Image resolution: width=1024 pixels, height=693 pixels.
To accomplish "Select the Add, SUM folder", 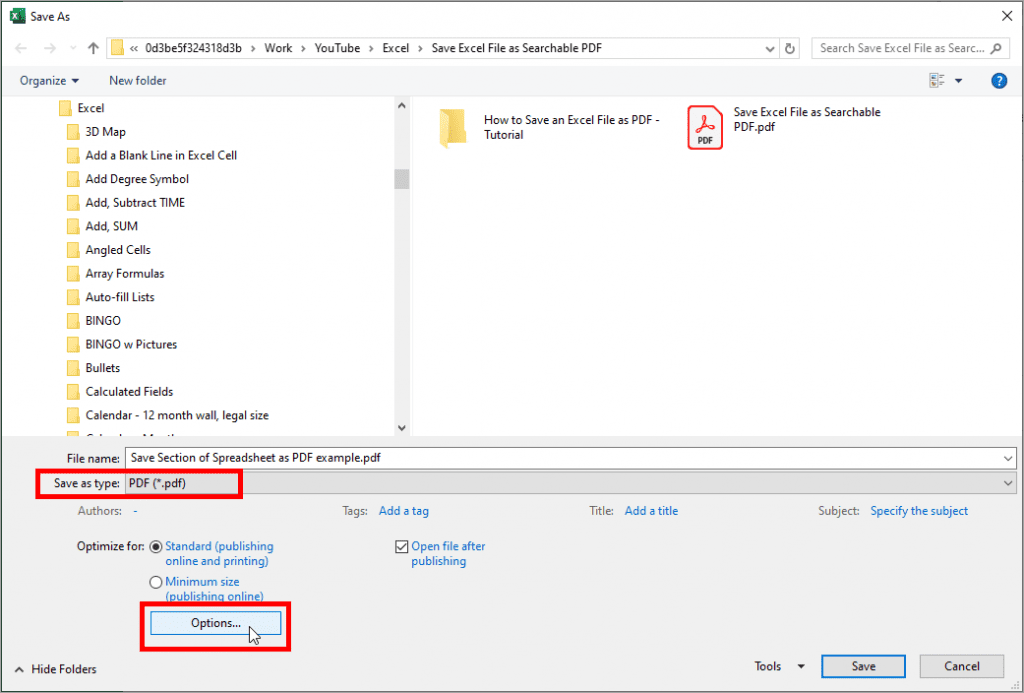I will click(x=103, y=226).
